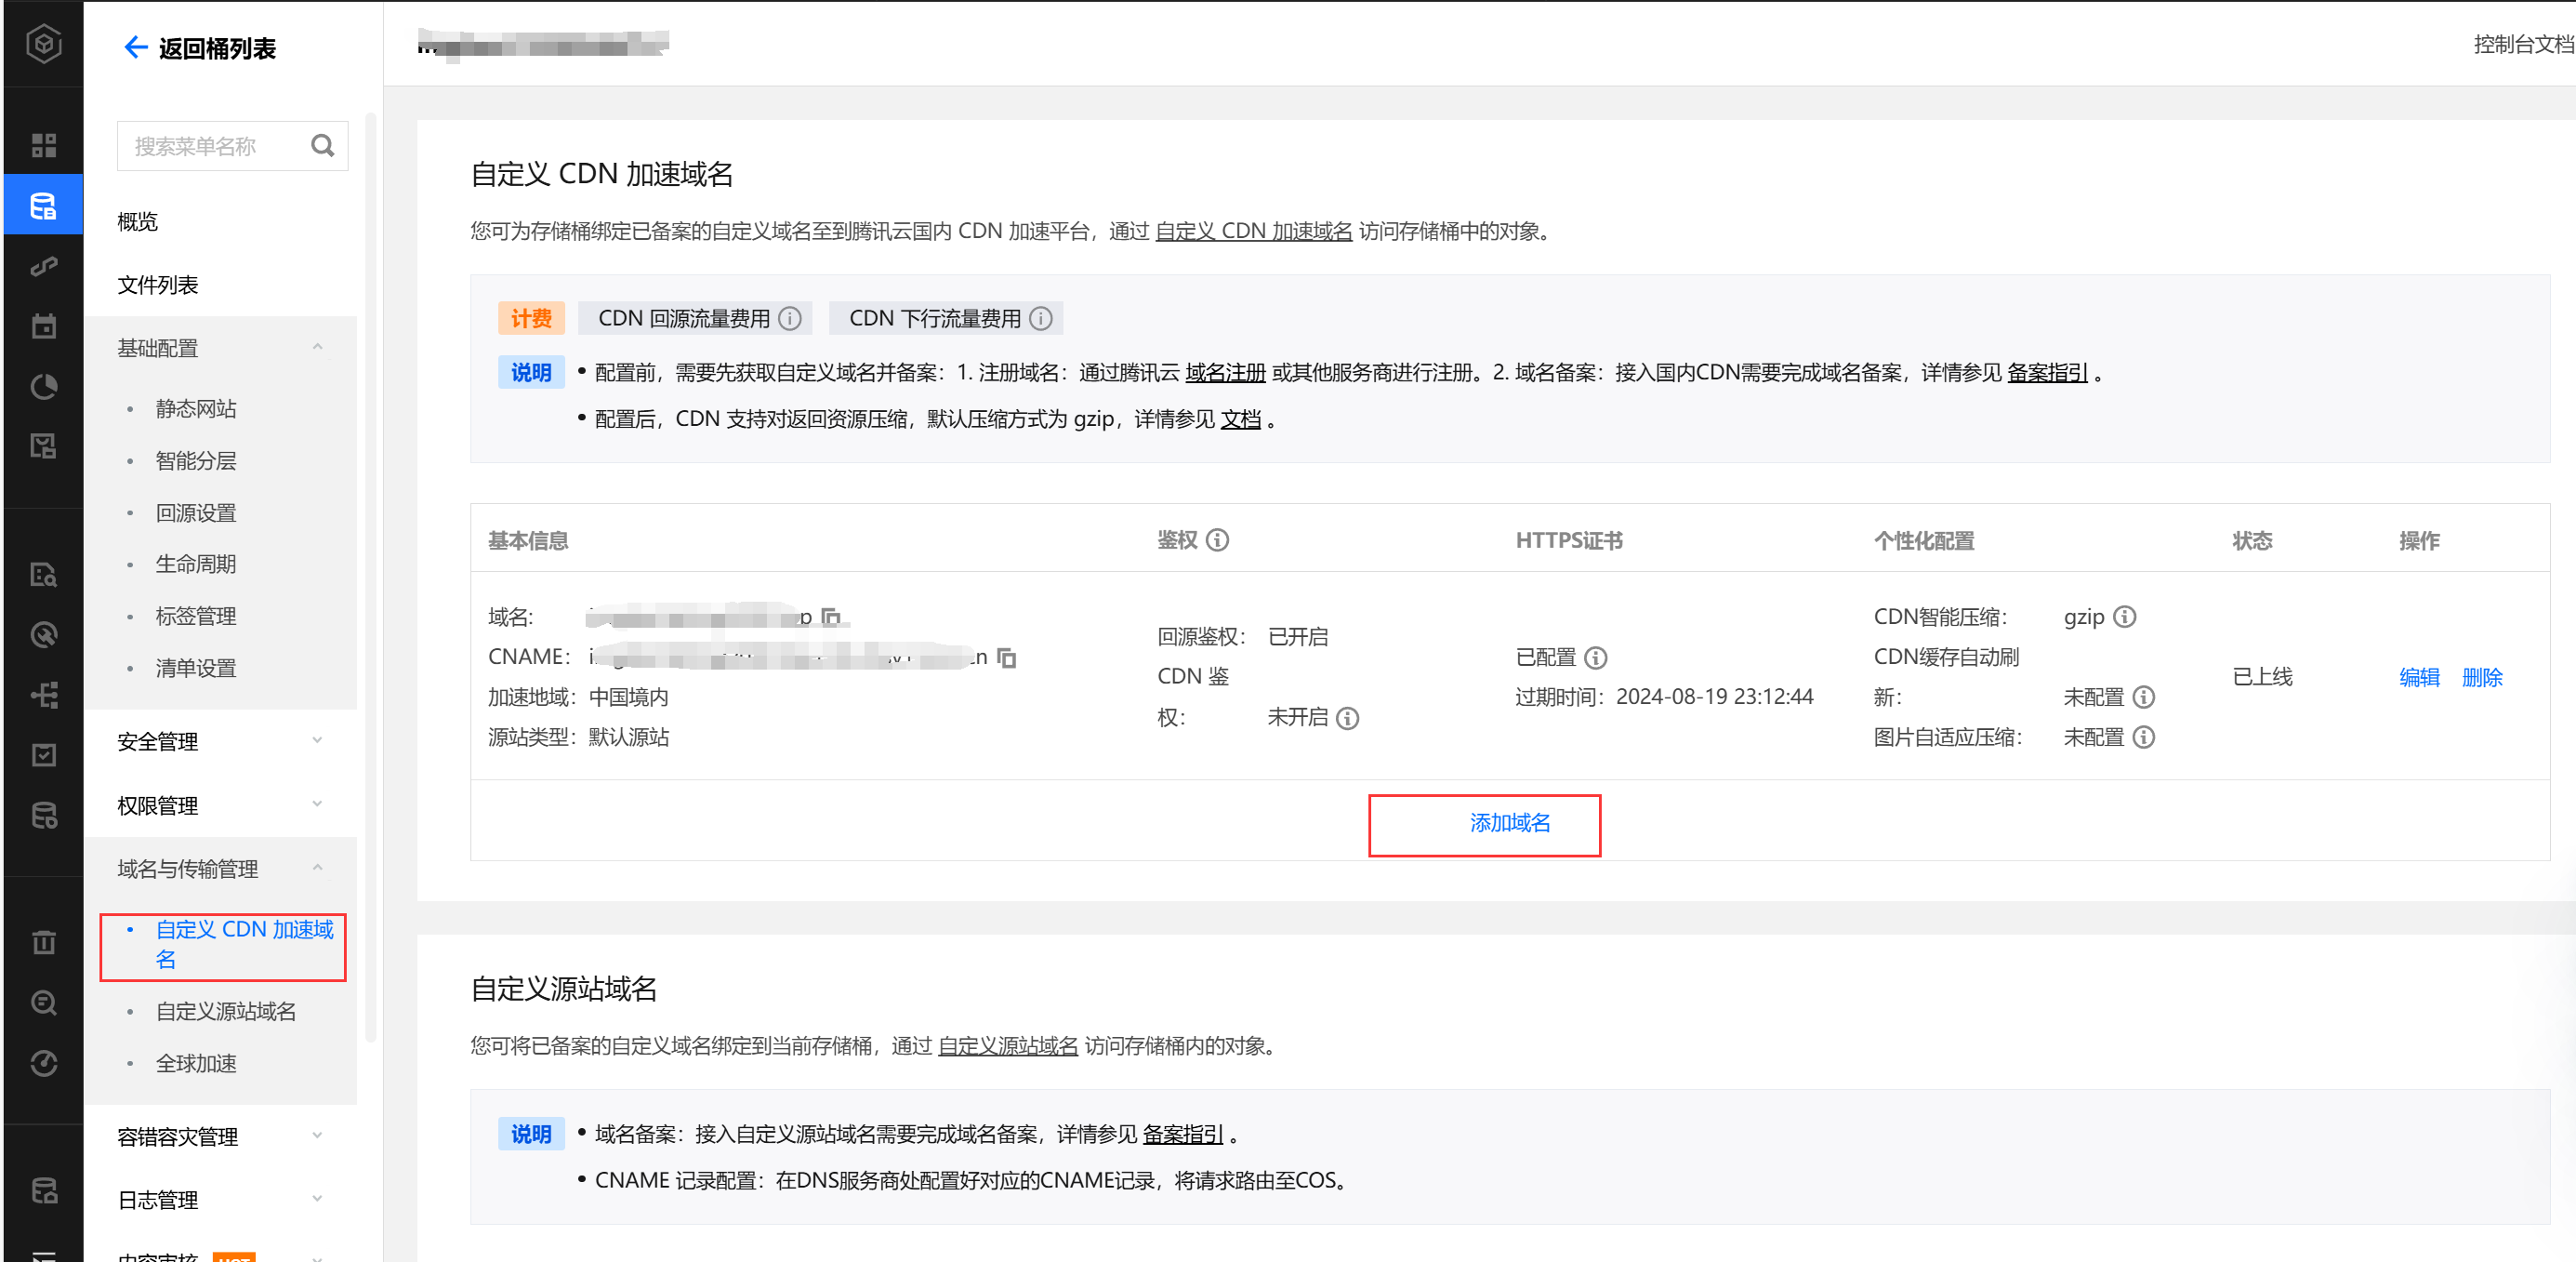Copy the domain name with copy icon

point(831,617)
